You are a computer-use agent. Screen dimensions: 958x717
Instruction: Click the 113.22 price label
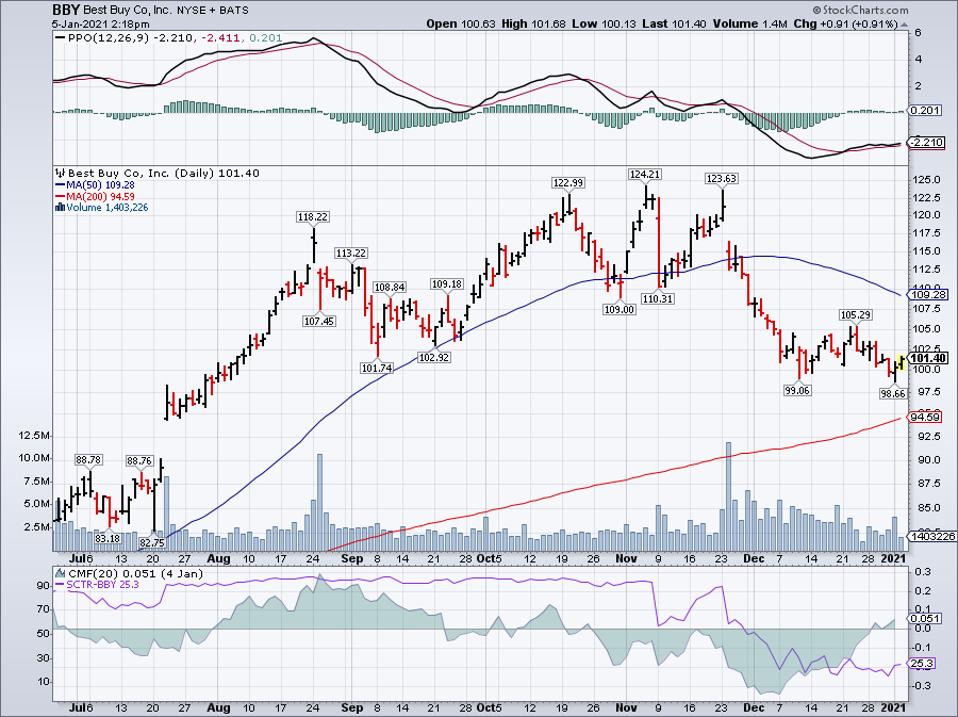(351, 253)
